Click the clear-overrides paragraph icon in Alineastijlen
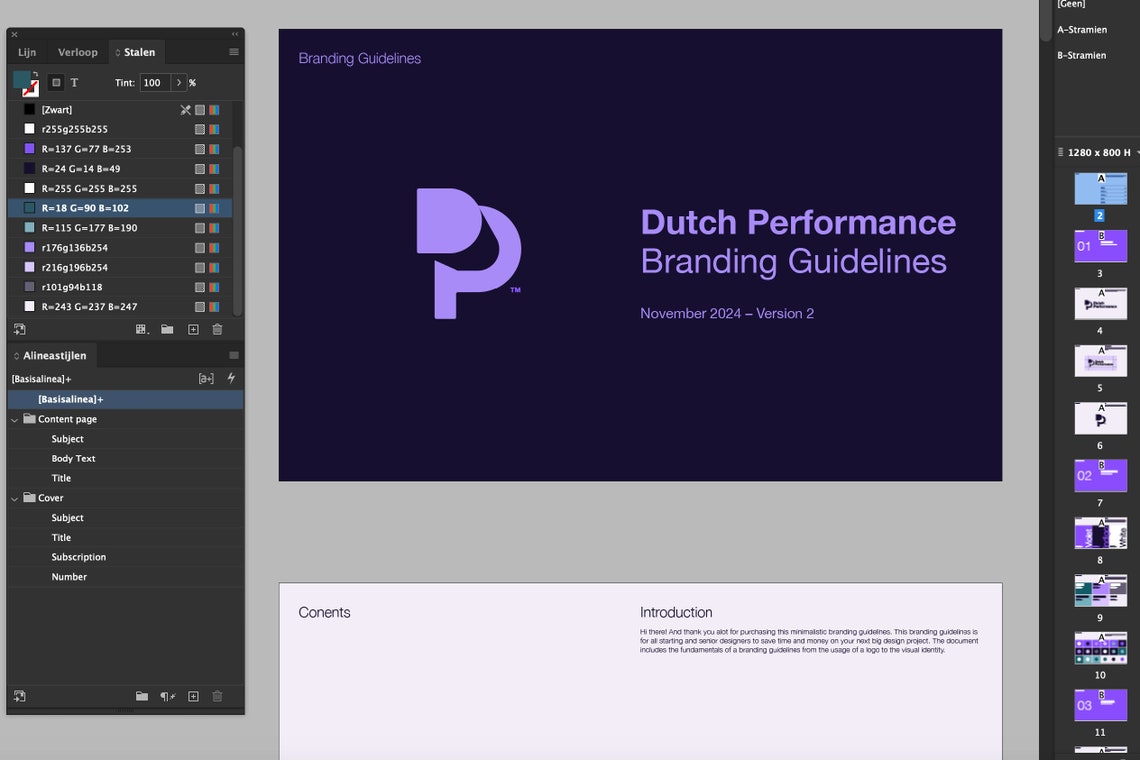The height and width of the screenshot is (760, 1140). tap(166, 696)
